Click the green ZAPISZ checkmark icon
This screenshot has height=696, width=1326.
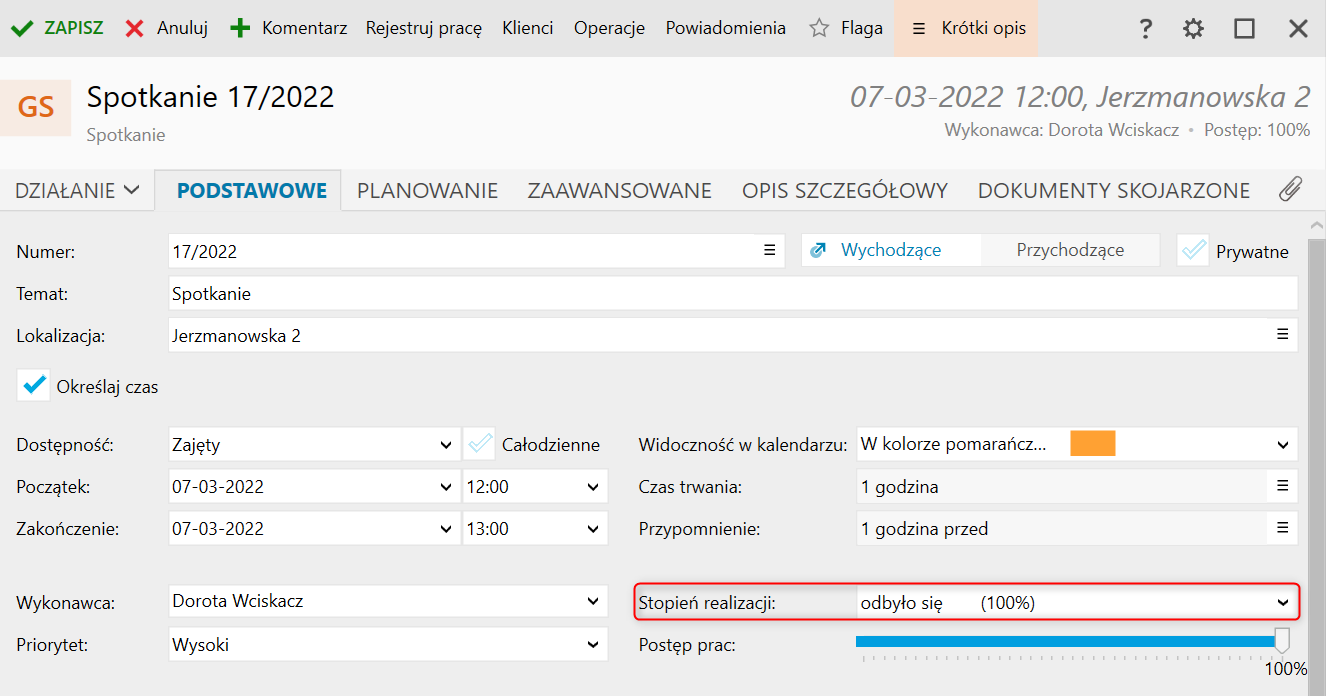(22, 28)
